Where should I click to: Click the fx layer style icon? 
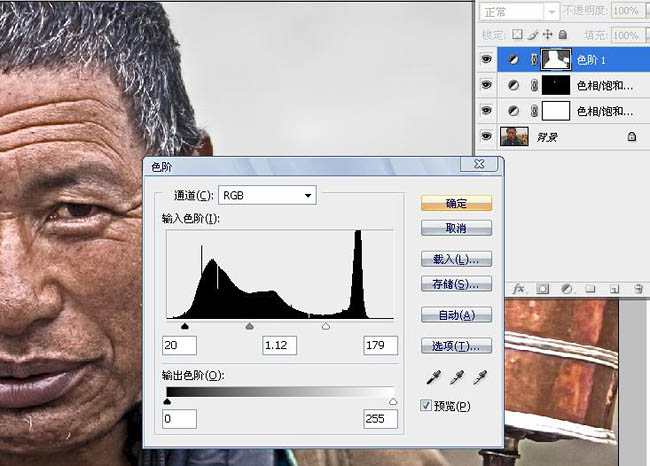click(519, 288)
